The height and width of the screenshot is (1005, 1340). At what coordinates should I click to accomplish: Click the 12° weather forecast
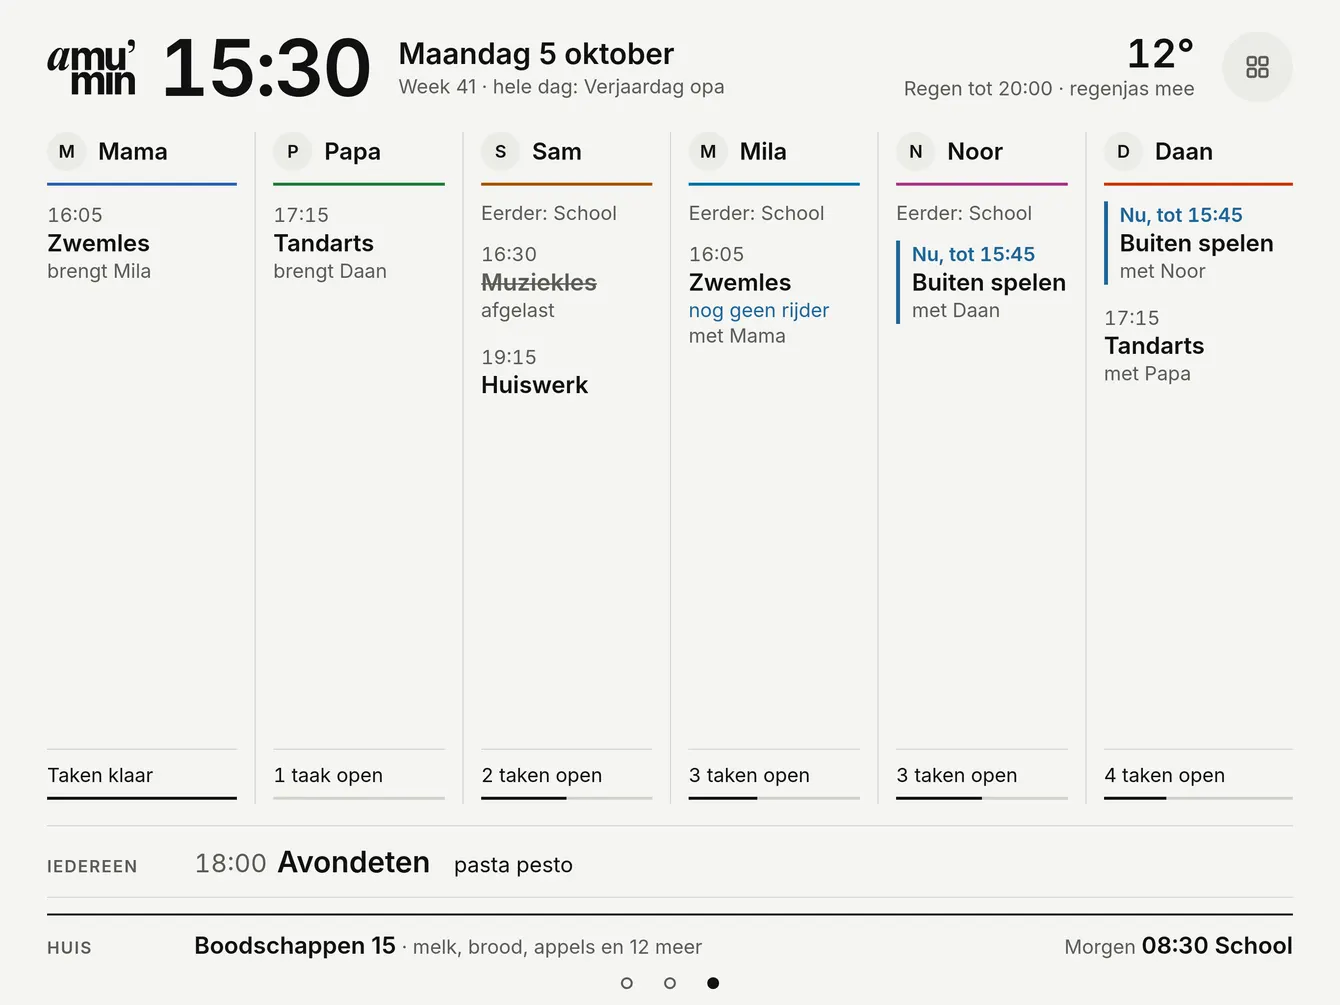(1160, 54)
